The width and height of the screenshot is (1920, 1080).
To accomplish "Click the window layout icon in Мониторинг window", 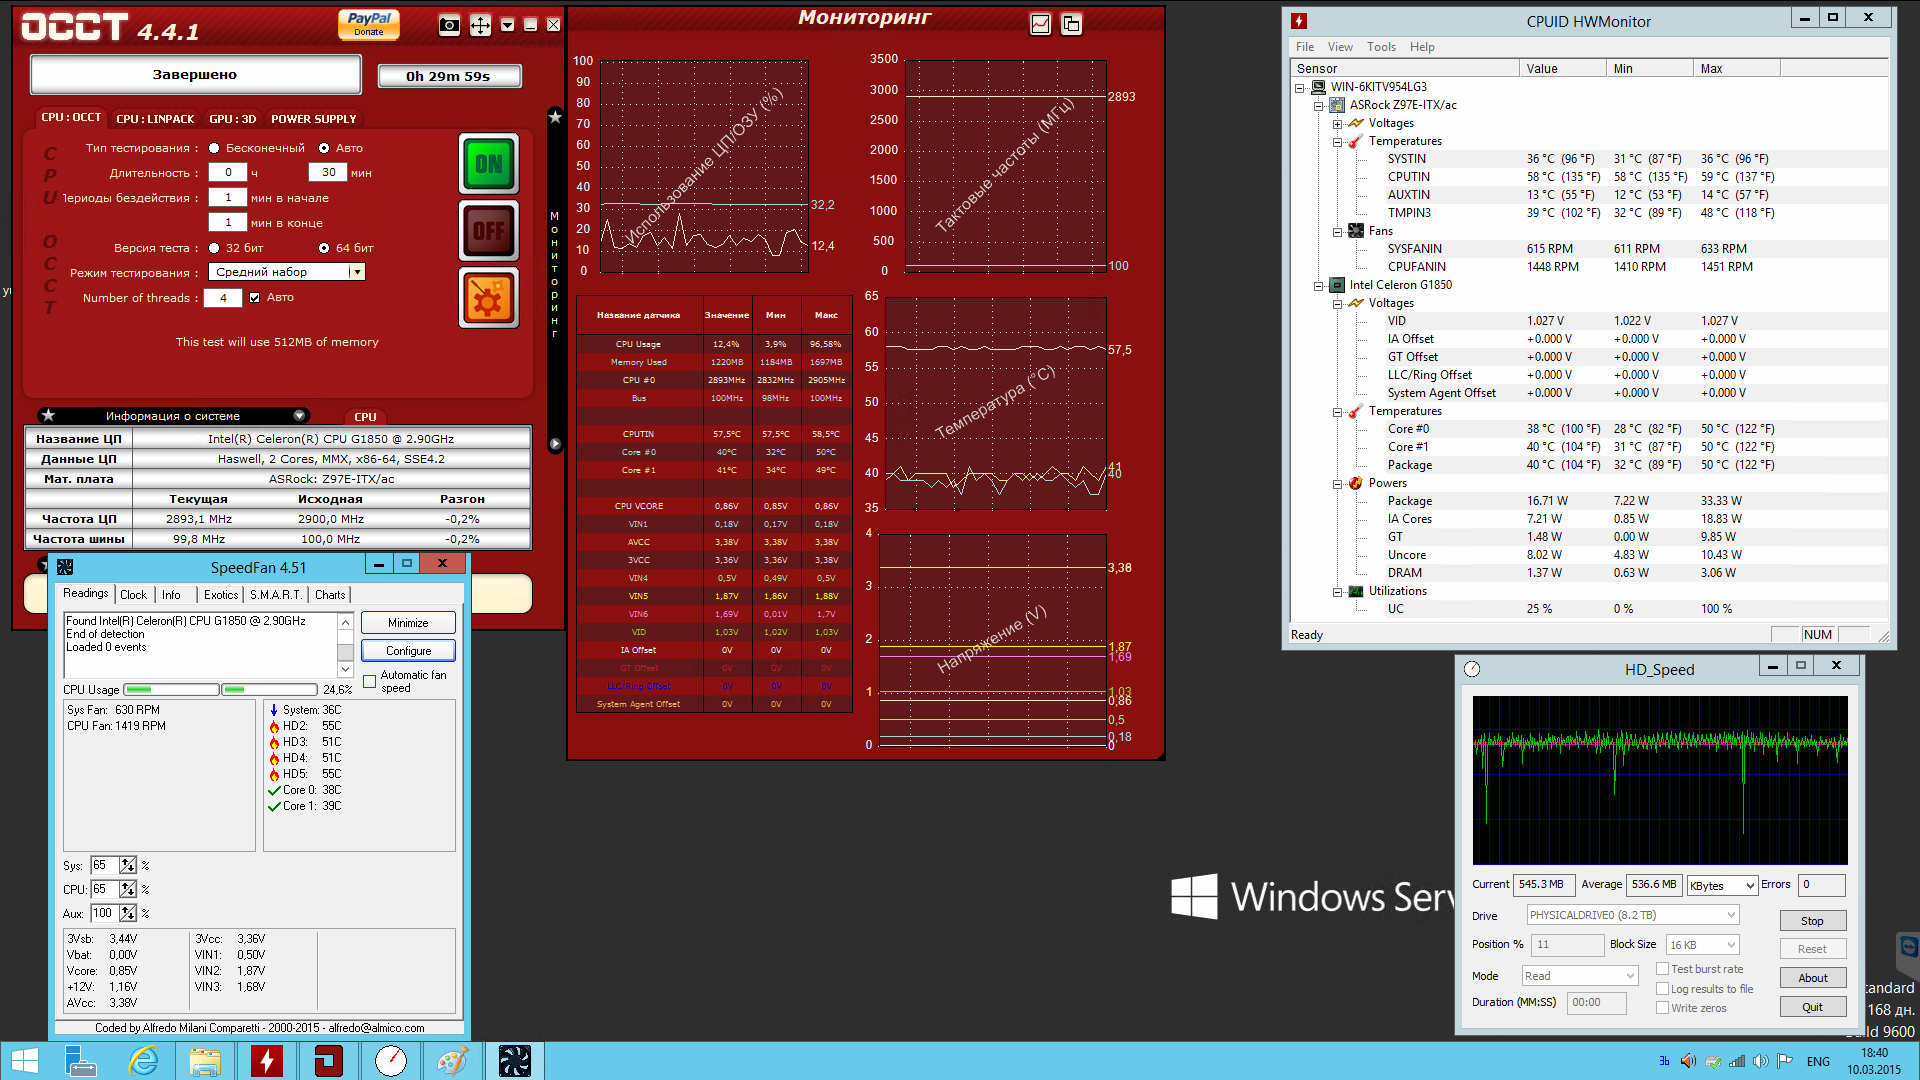I will (1071, 24).
